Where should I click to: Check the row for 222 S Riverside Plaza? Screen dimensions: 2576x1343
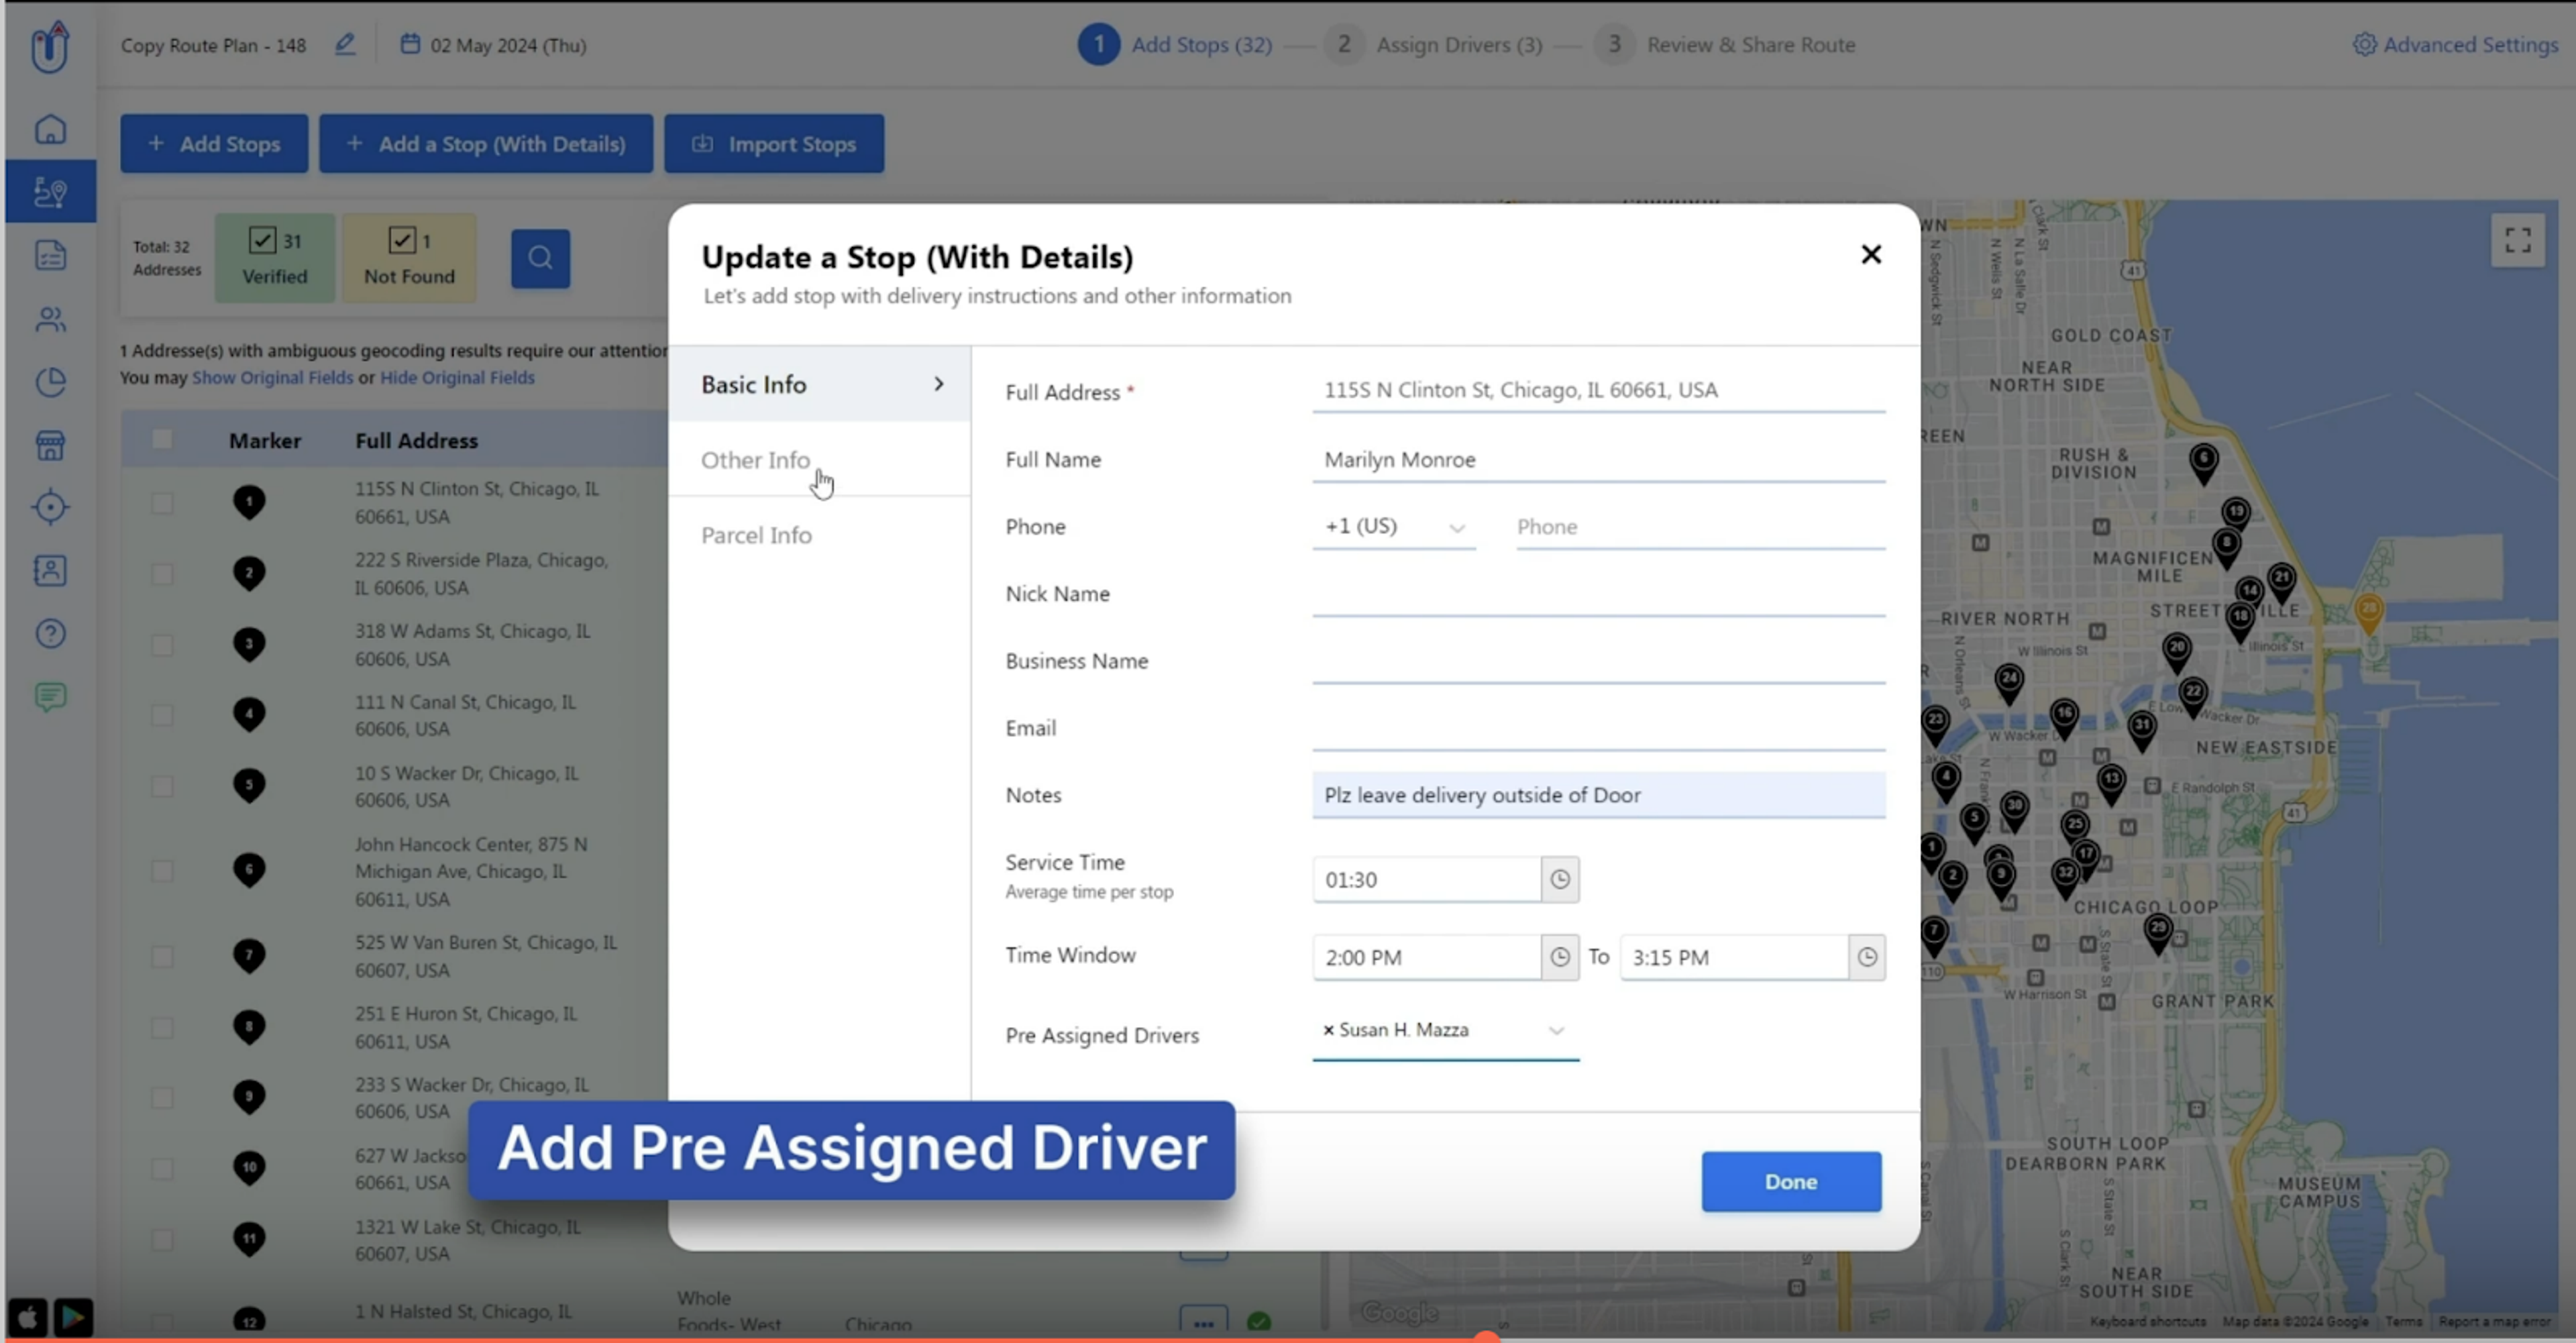[162, 574]
